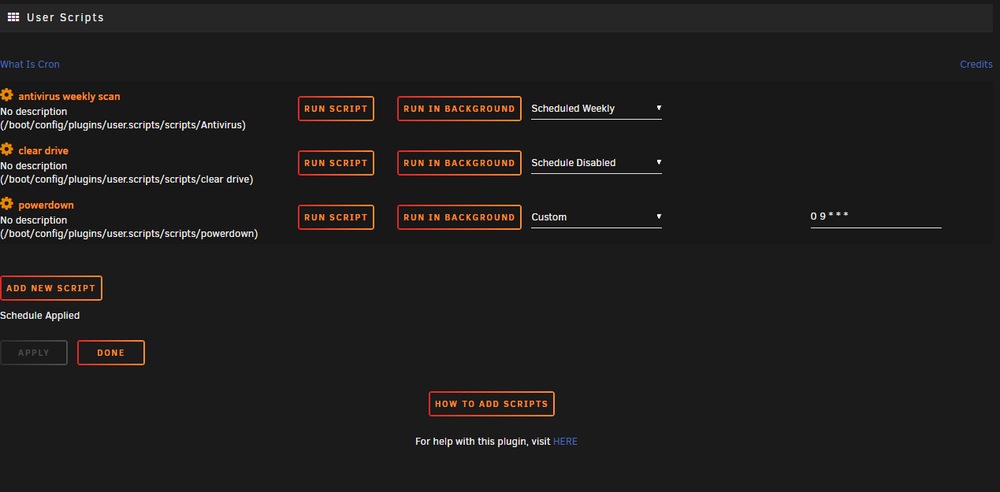
Task: Click the custom cron field showing 0 9 * * *
Action: tap(876, 217)
